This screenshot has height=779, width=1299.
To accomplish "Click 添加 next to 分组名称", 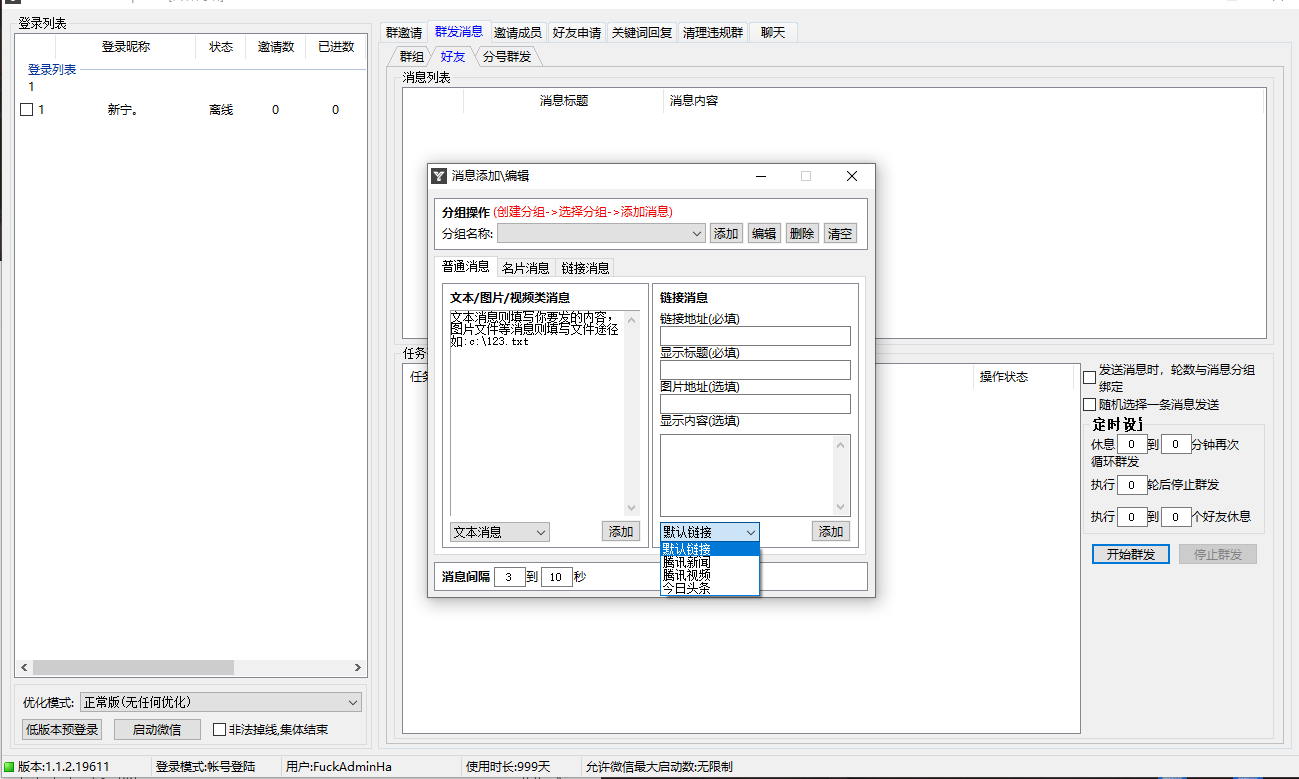I will 726,233.
